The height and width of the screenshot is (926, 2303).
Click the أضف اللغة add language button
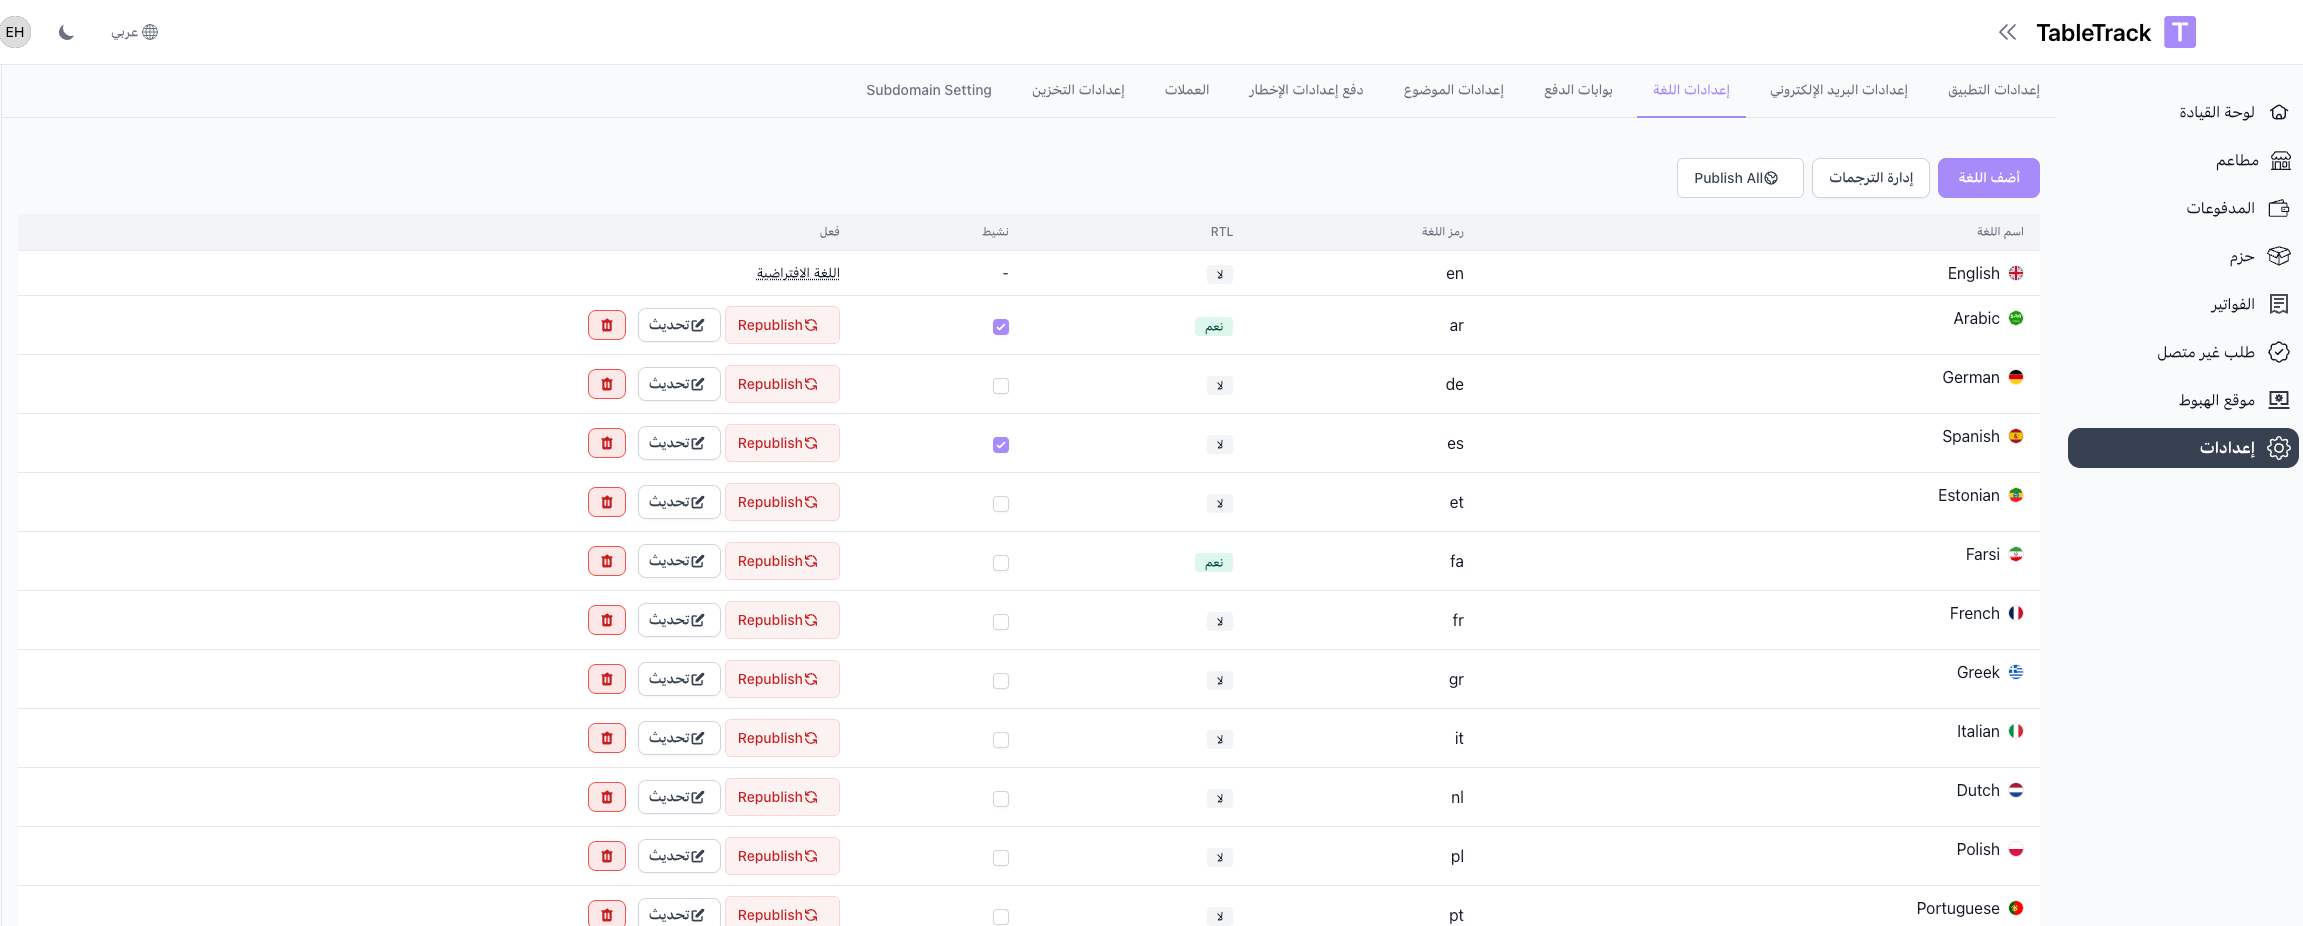tap(1988, 178)
